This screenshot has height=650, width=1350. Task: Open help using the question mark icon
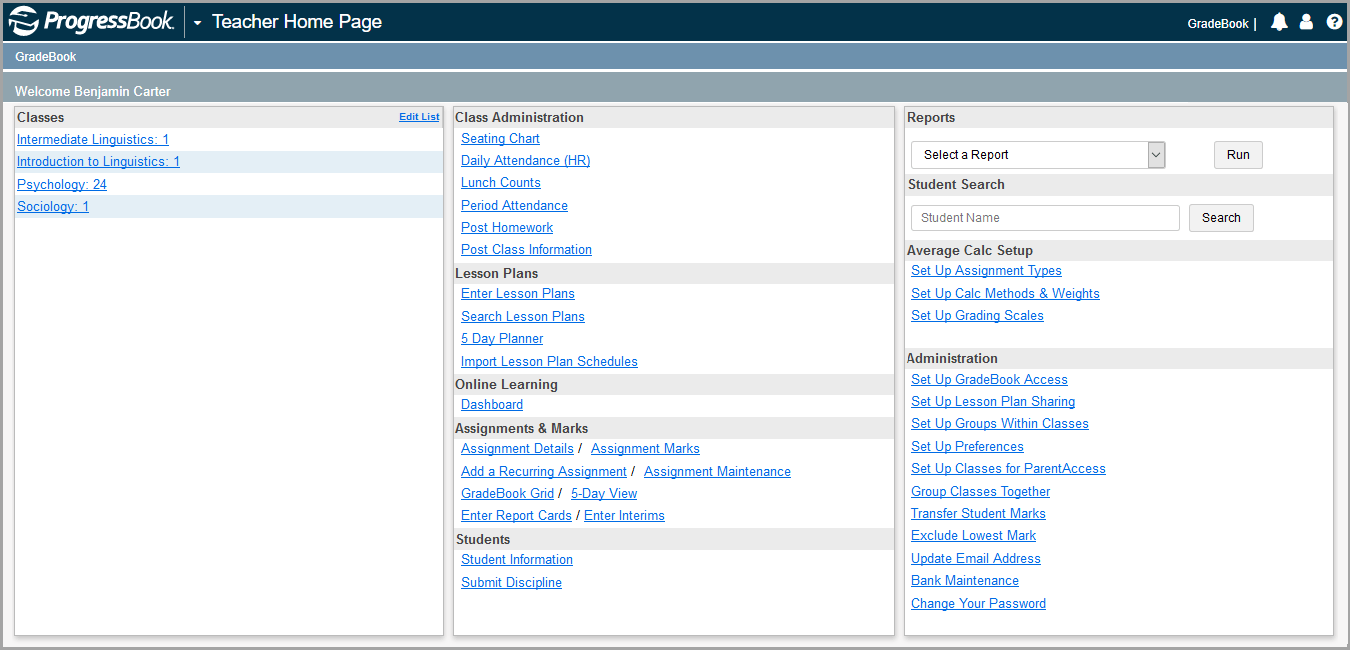click(1335, 22)
